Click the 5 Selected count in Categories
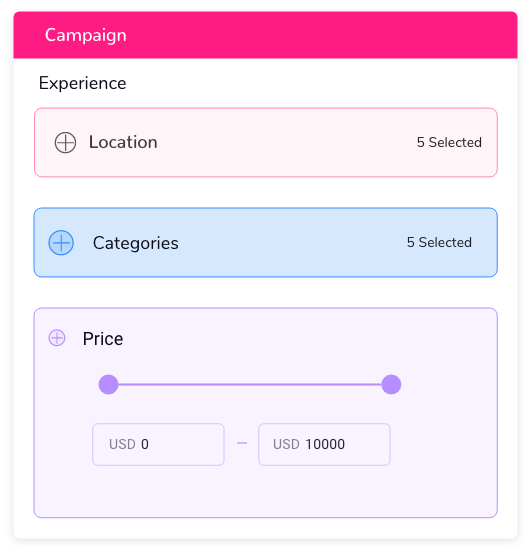 [439, 242]
